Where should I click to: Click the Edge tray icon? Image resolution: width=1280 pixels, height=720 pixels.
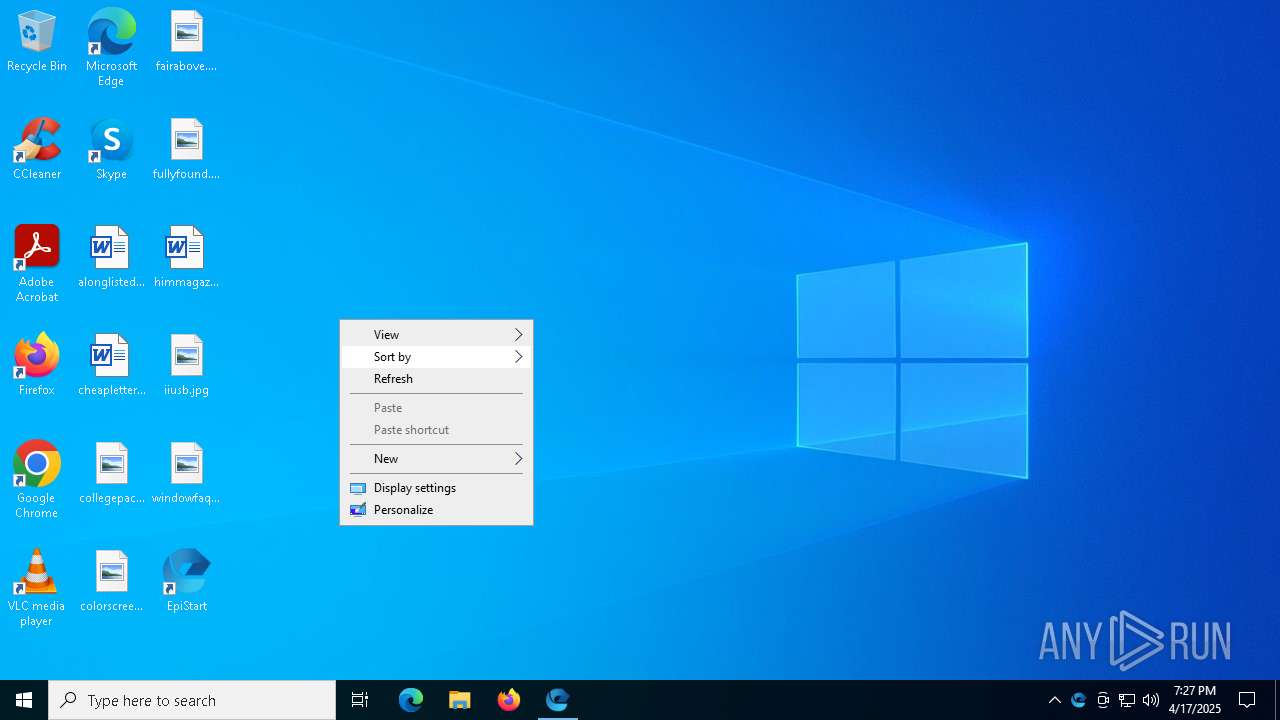1079,700
